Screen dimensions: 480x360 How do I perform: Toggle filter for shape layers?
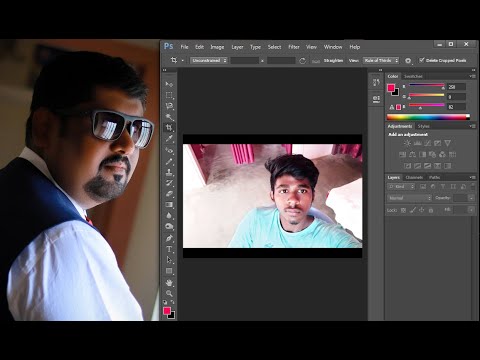pos(453,187)
